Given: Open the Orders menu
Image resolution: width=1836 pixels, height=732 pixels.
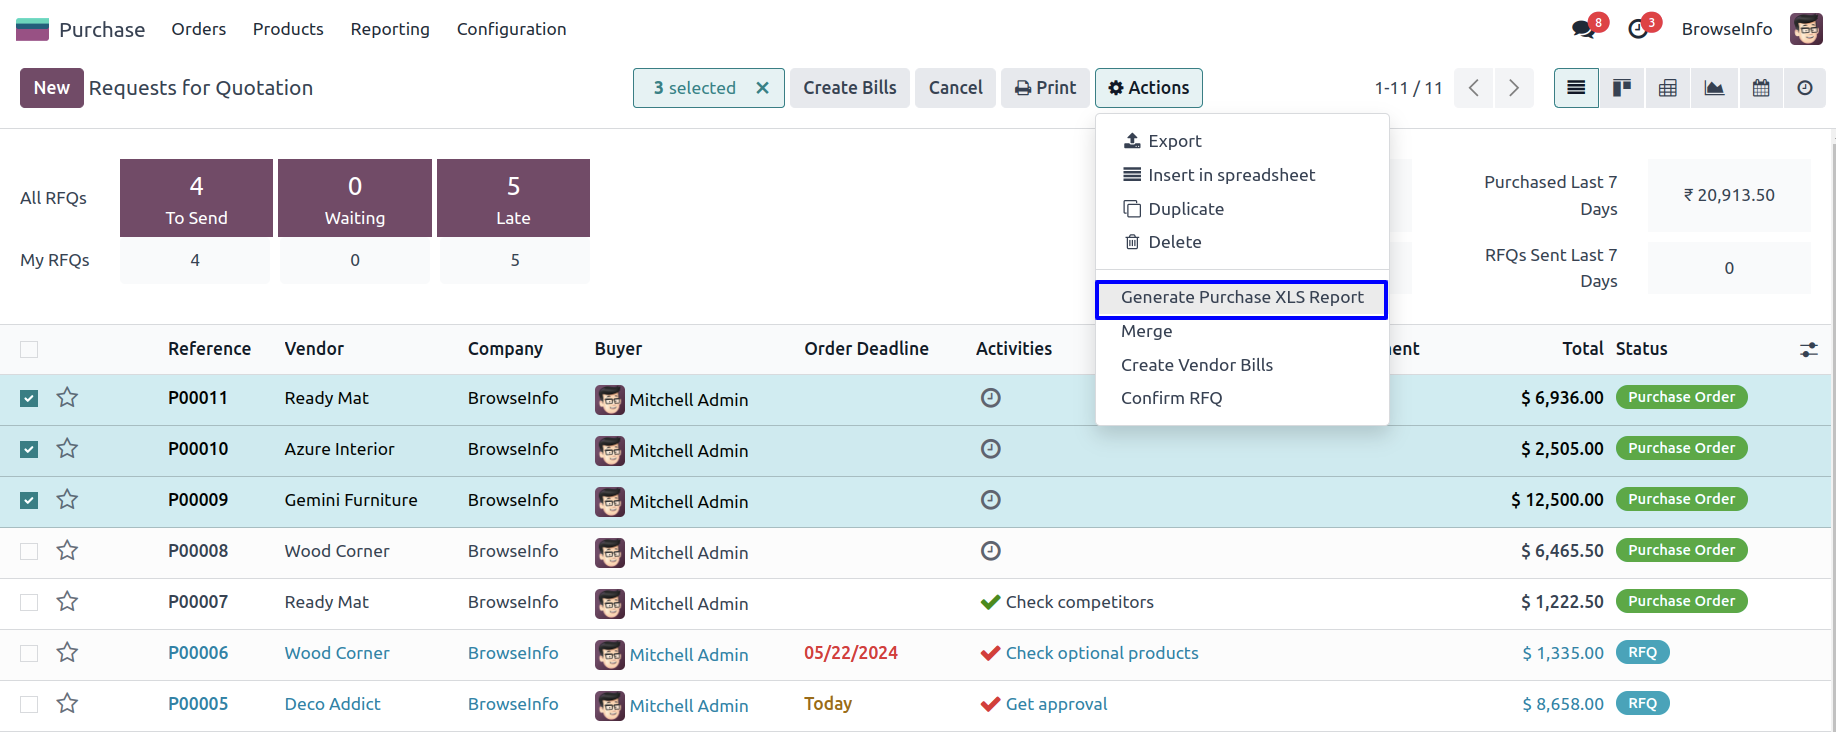Looking at the screenshot, I should (x=198, y=29).
